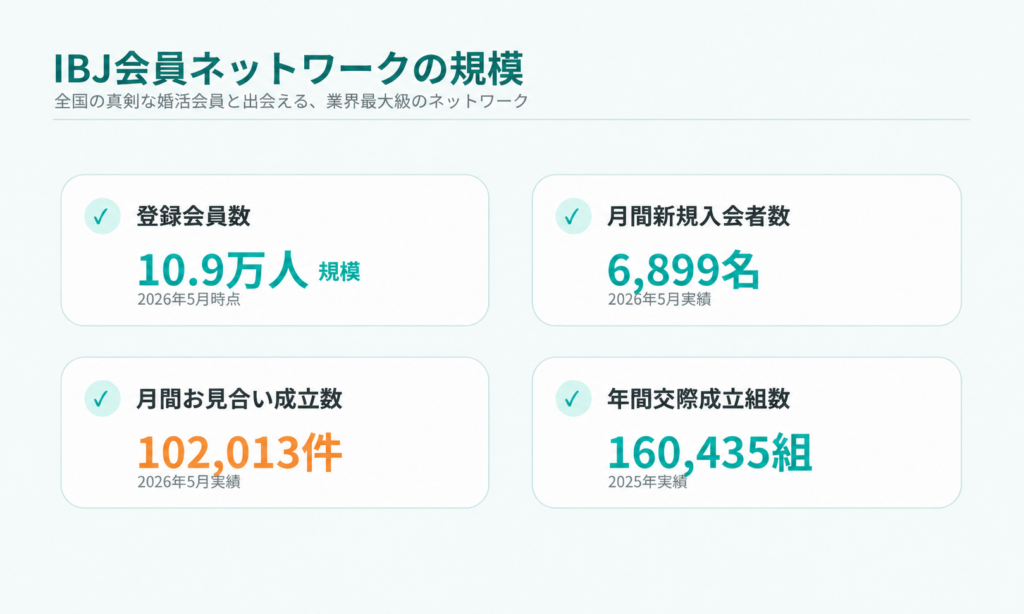The width and height of the screenshot is (1024, 614).
Task: Click the 160,435組 figure
Action: [x=710, y=453]
